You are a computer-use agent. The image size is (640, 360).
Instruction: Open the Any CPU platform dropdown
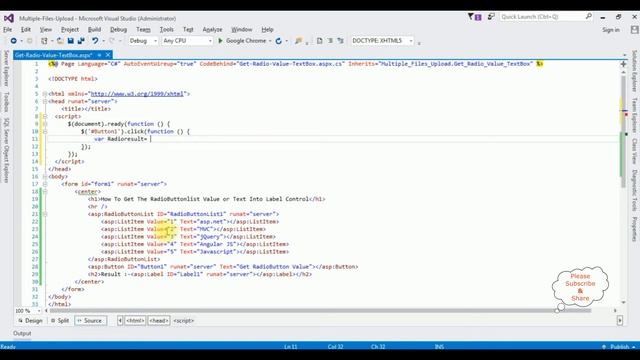click(187, 41)
